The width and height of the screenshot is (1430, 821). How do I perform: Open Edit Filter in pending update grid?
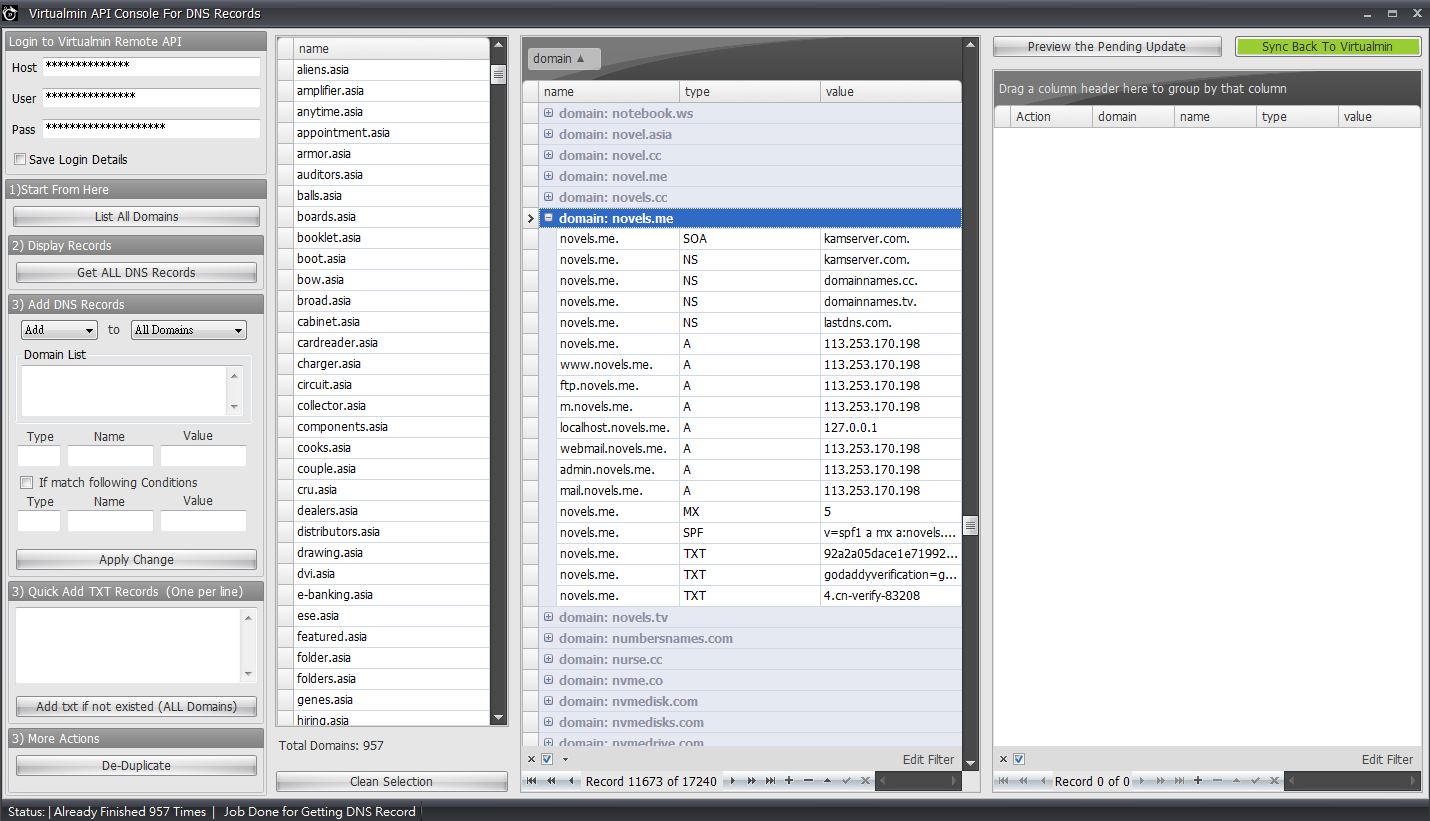point(1387,759)
